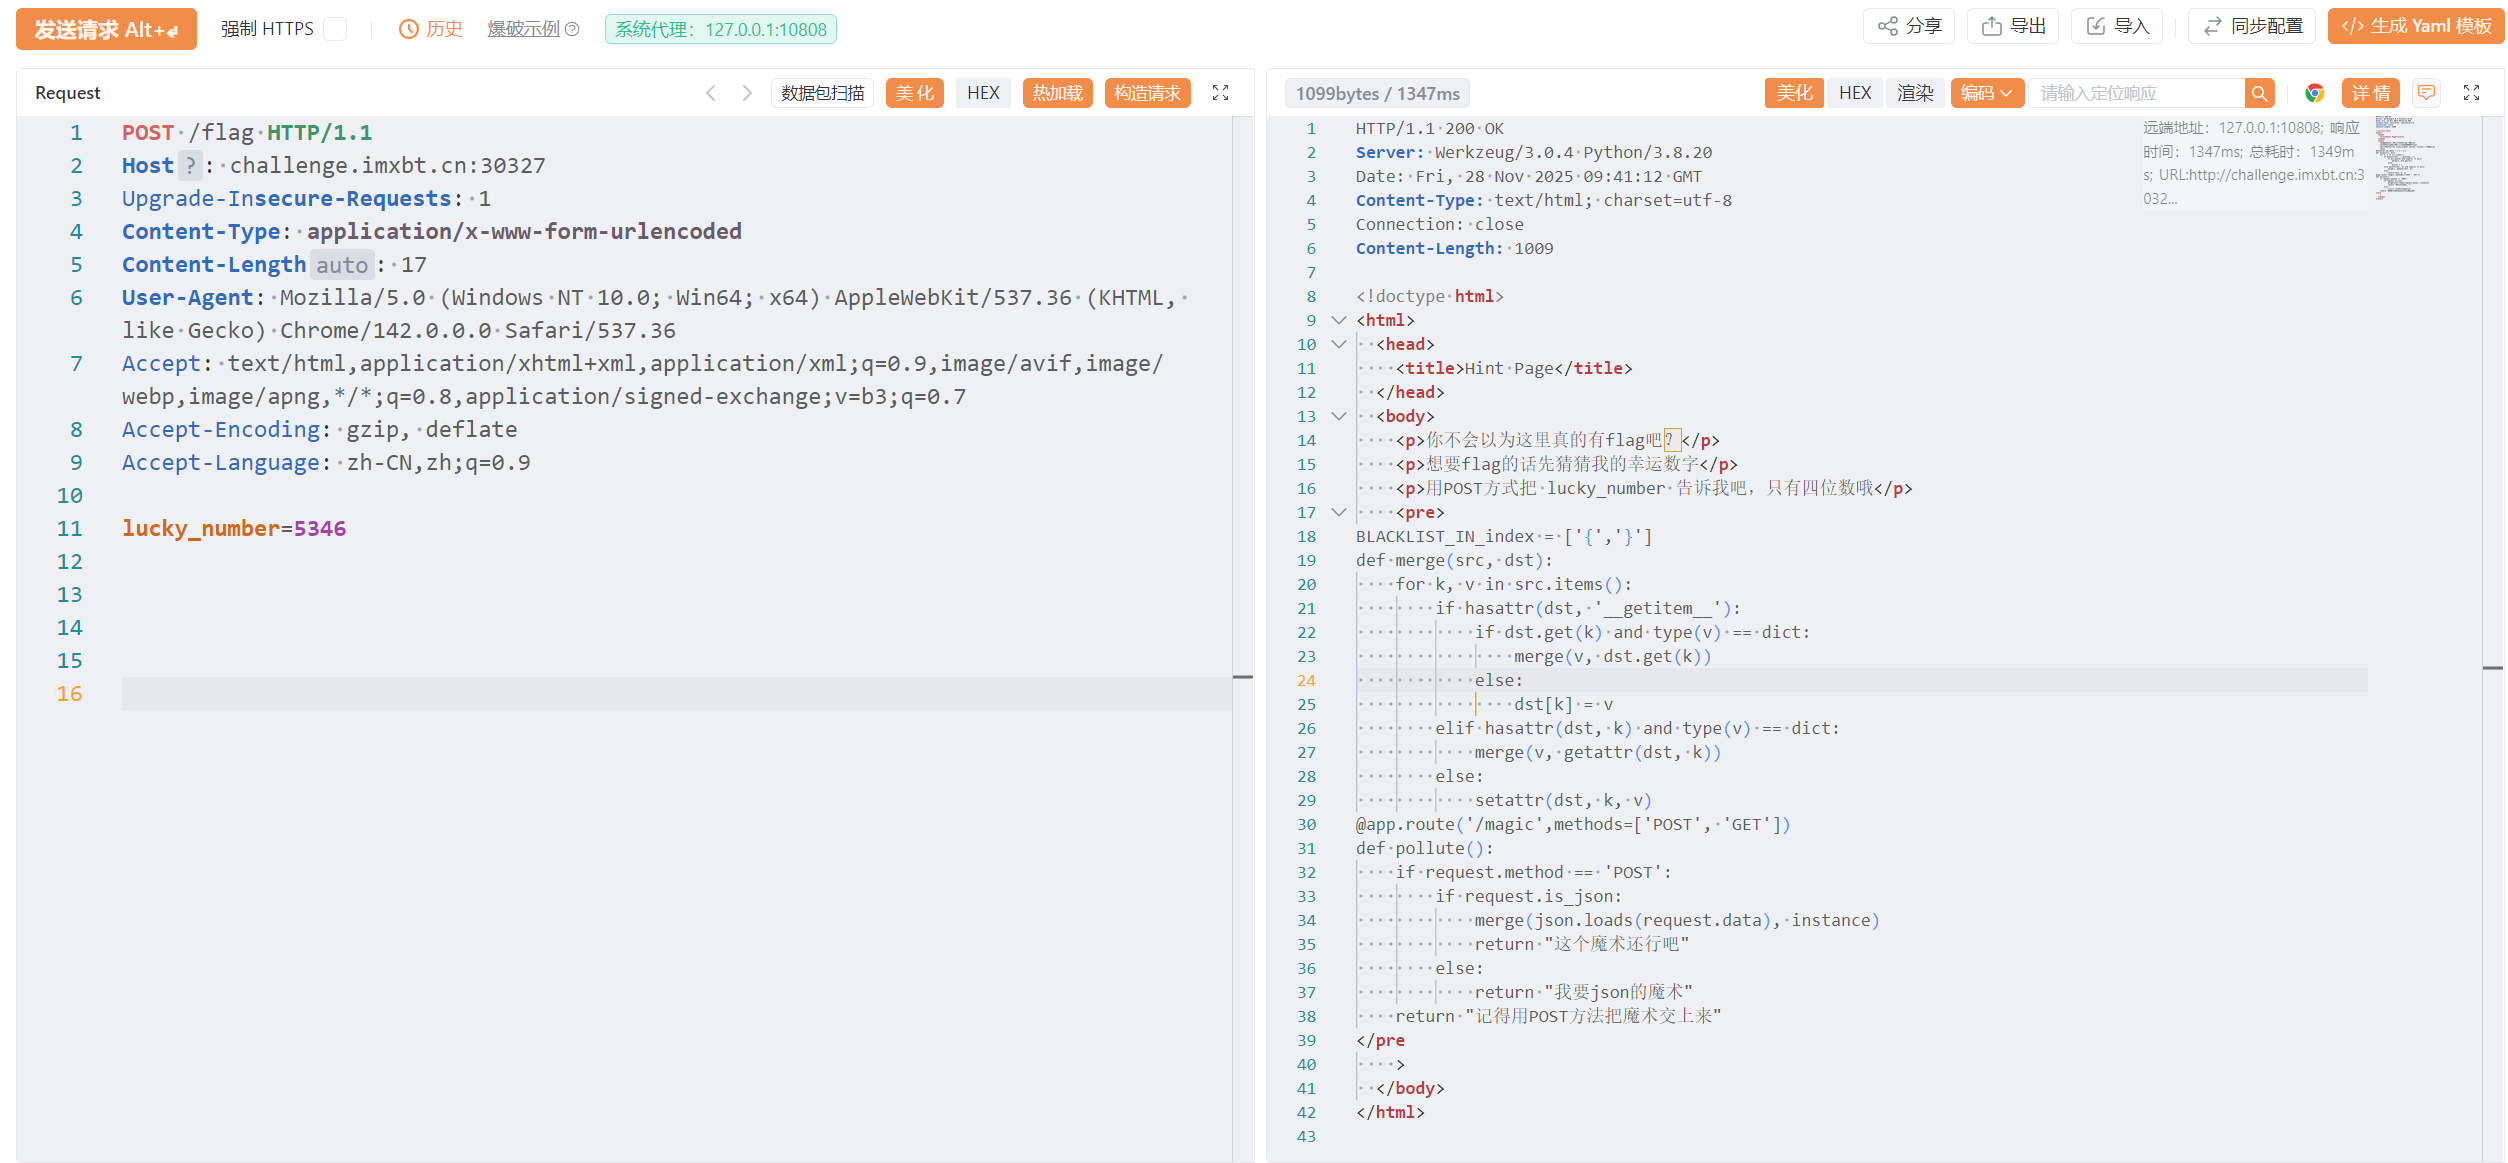Go to previous request arrow
Viewport: 2508px width, 1163px height.
tap(711, 93)
